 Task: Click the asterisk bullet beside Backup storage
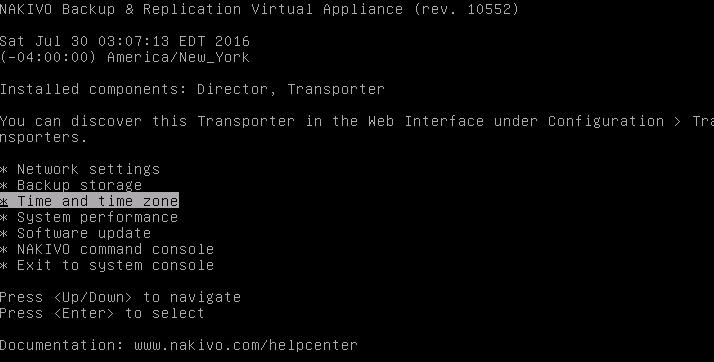click(4, 186)
